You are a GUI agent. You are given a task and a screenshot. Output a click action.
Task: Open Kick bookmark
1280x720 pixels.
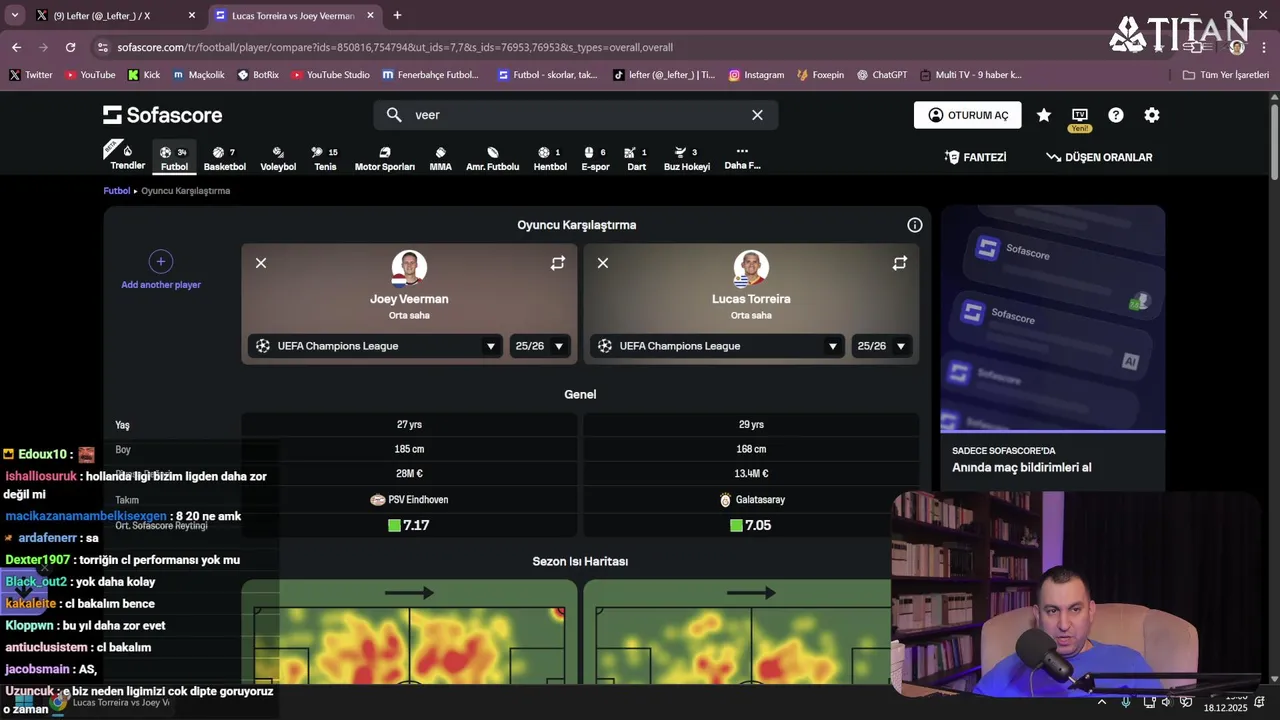click(x=143, y=75)
